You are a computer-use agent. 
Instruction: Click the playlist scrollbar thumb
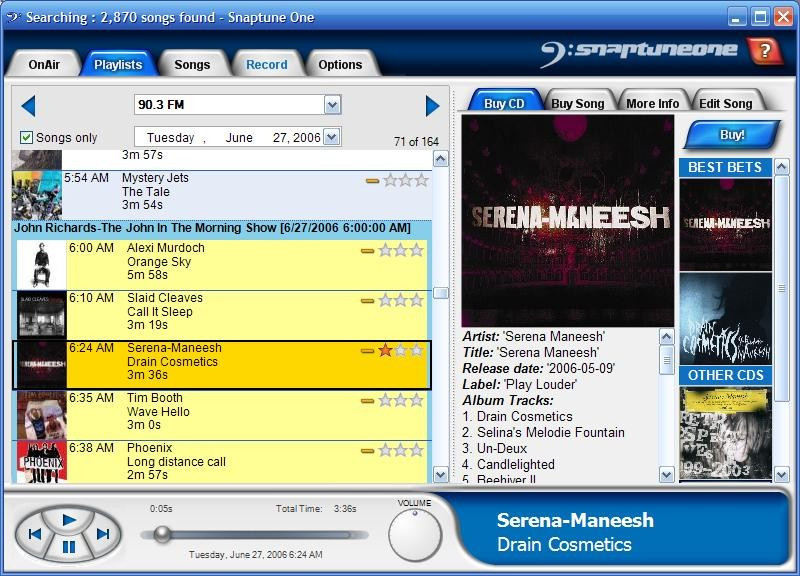[440, 293]
